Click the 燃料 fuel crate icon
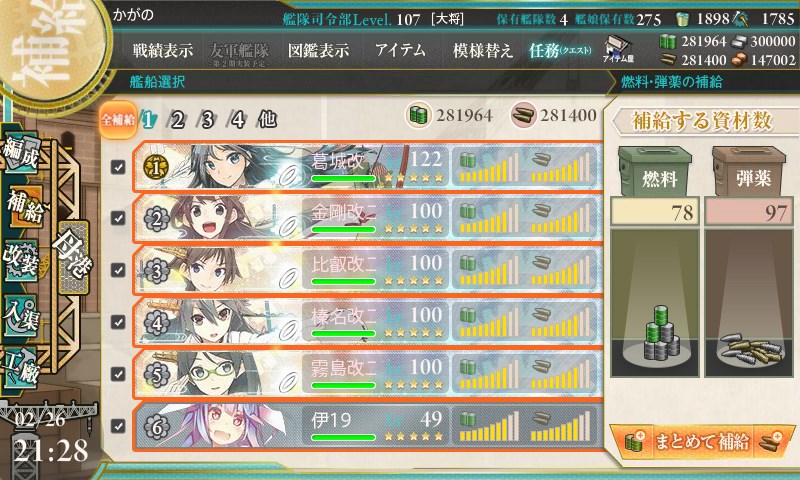 click(x=655, y=171)
